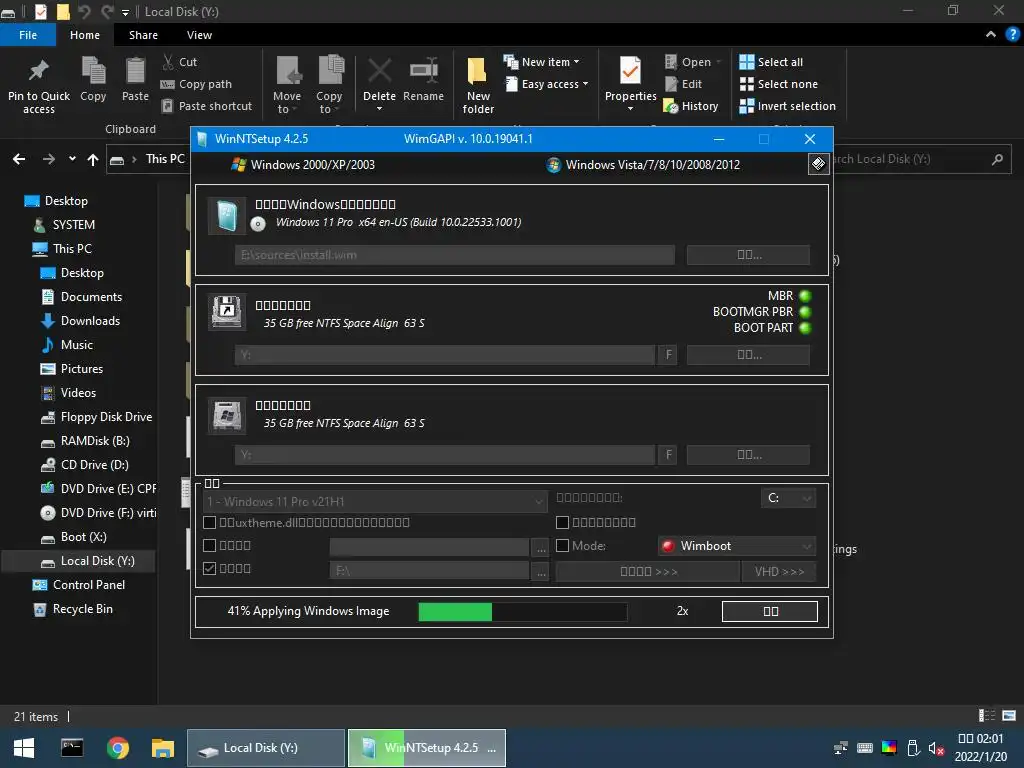Click the browse button next to install.wim path
1024x768 pixels.
coord(748,255)
